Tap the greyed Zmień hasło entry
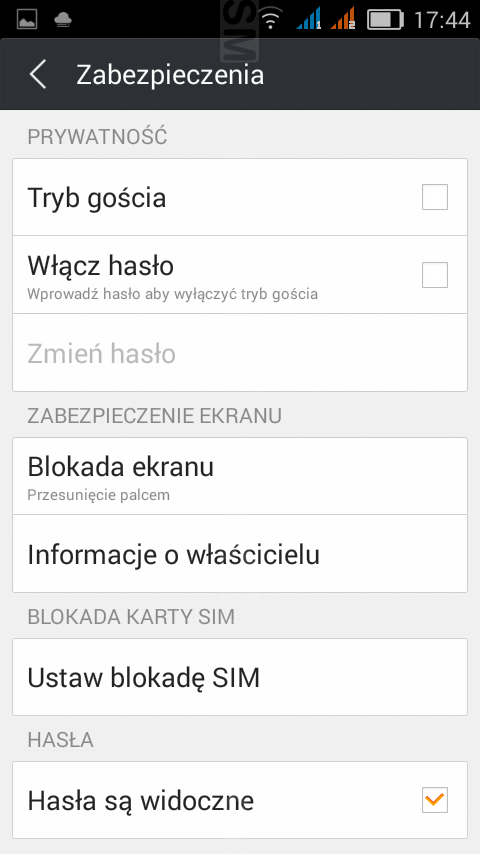 [x=240, y=353]
